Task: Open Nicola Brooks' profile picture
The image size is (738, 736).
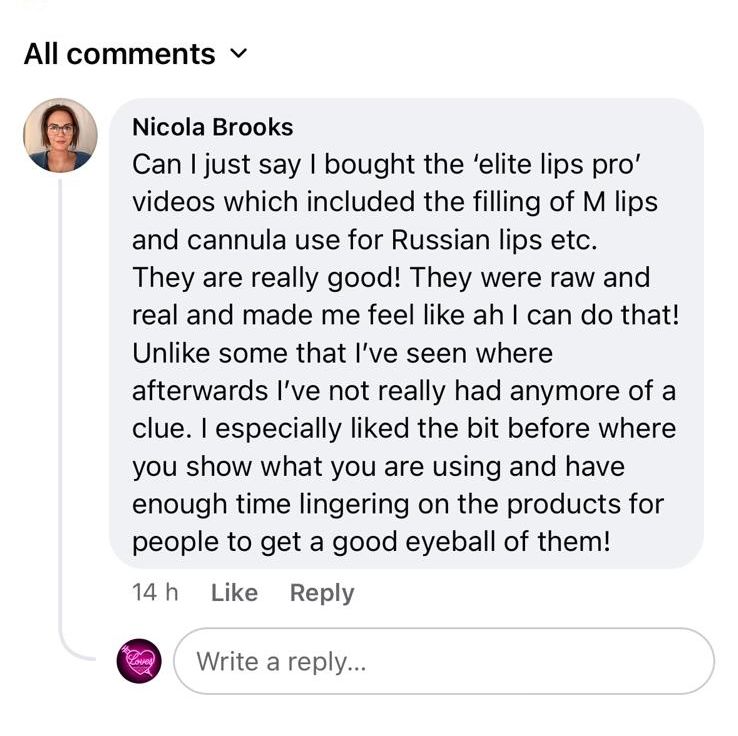Action: (x=60, y=135)
